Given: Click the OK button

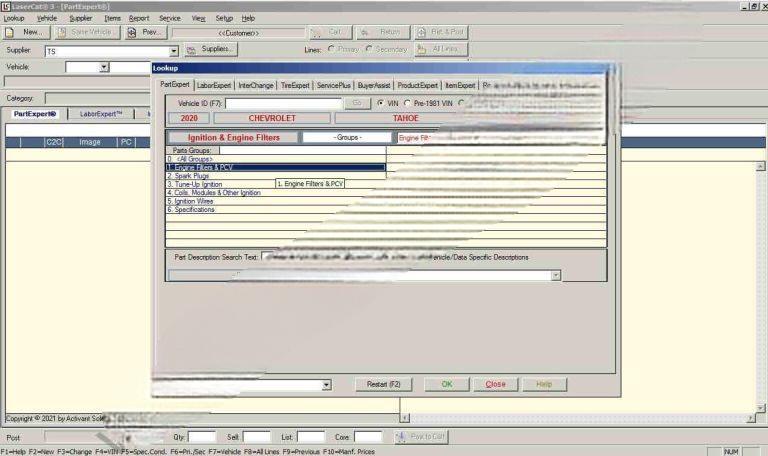Looking at the screenshot, I should pyautogui.click(x=447, y=384).
